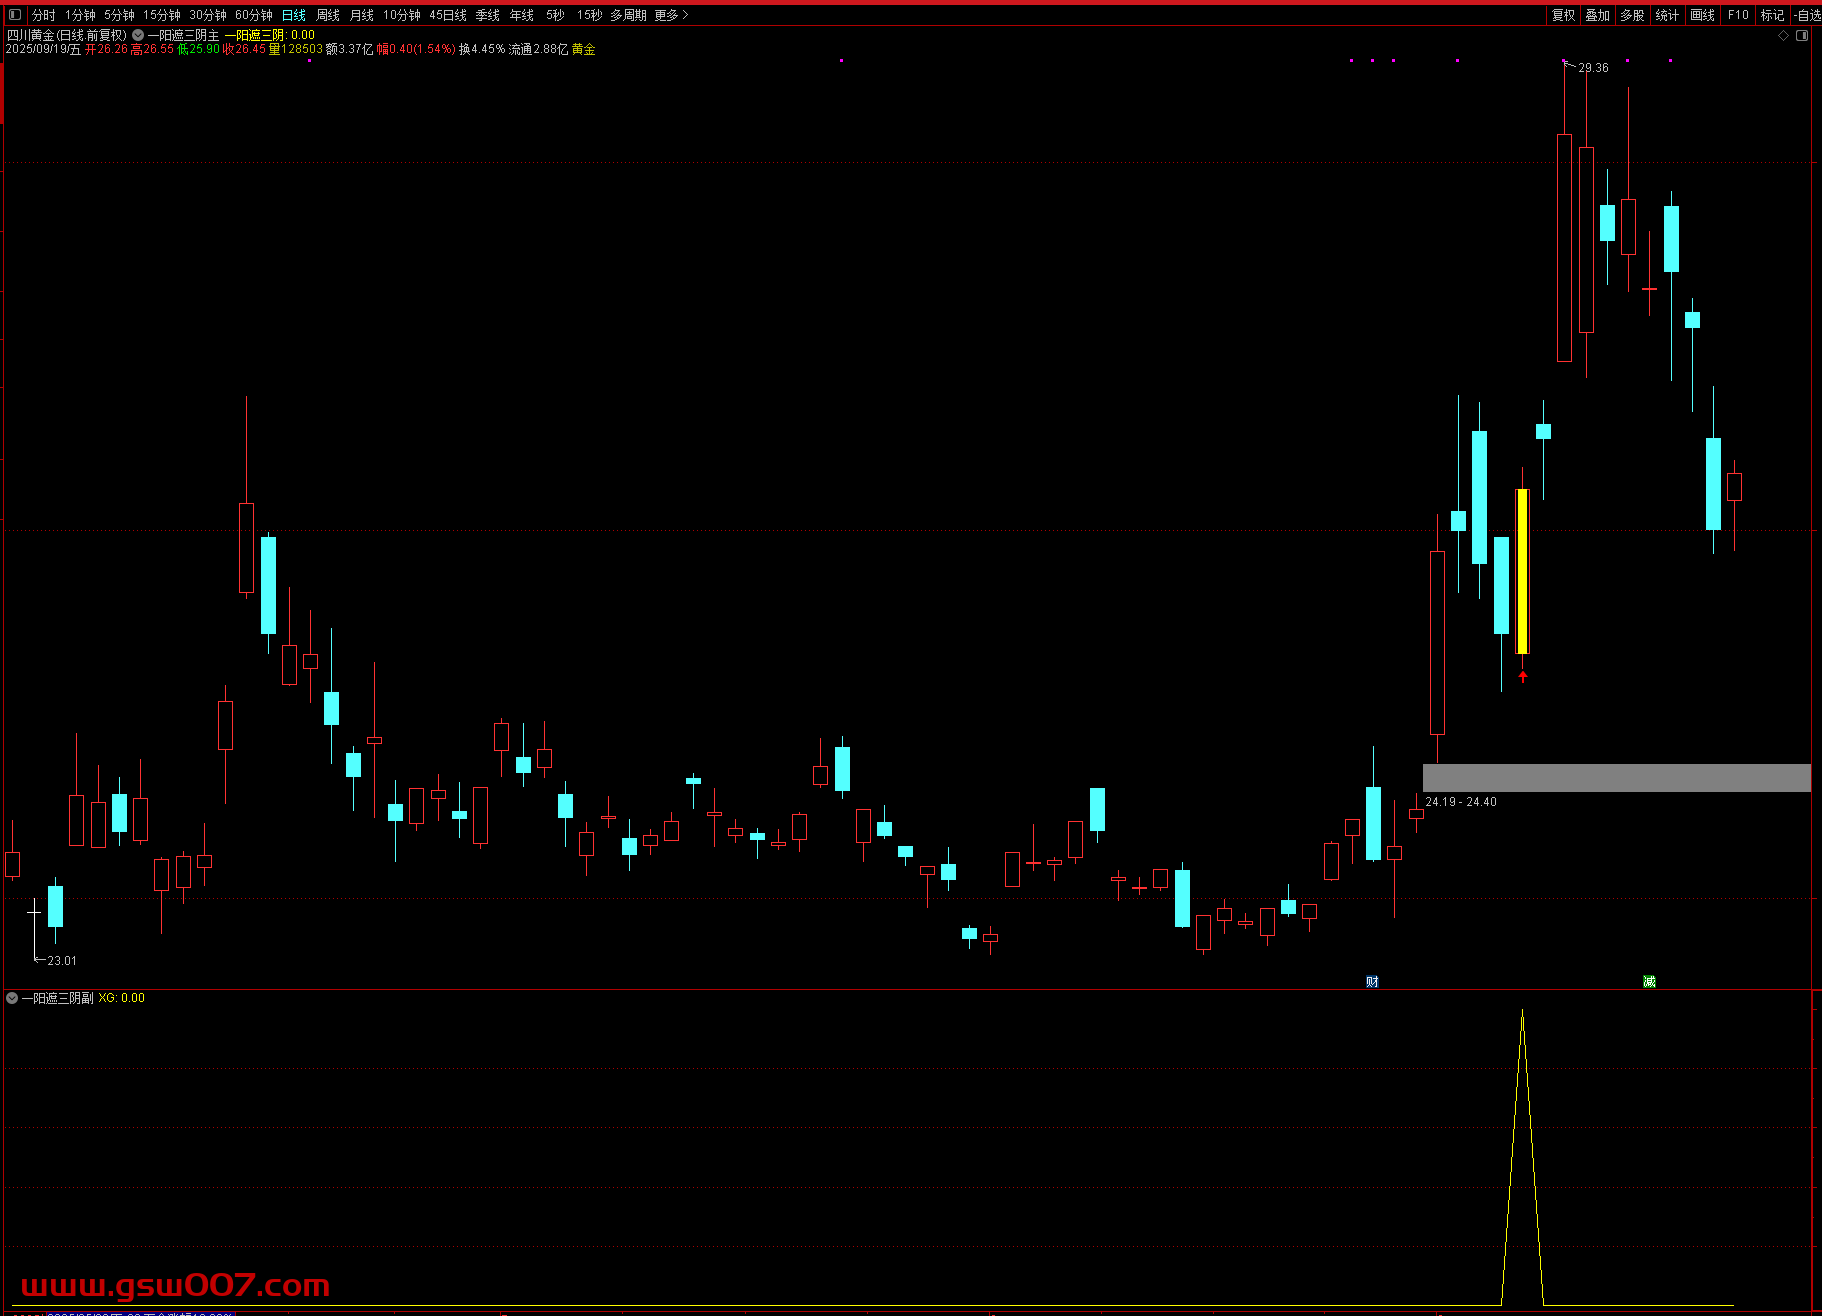The height and width of the screenshot is (1316, 1822).
Task: Open the main indicator 一阳遮三阴主 dropdown
Action: click(x=138, y=35)
